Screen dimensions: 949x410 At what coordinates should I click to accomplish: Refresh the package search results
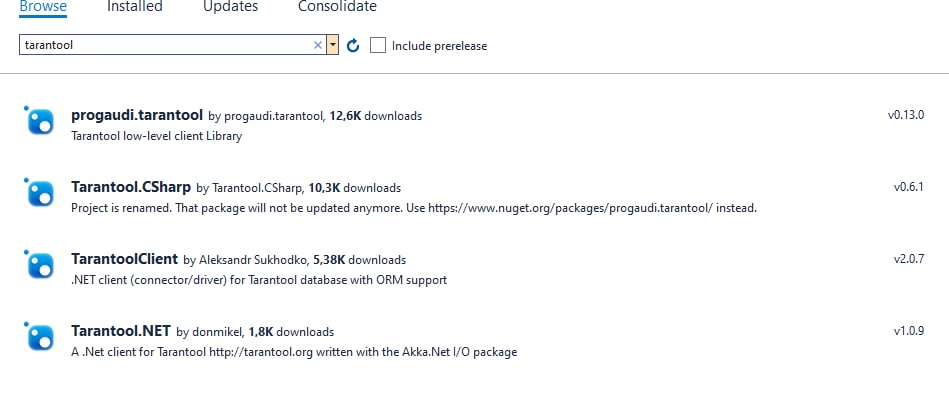353,45
